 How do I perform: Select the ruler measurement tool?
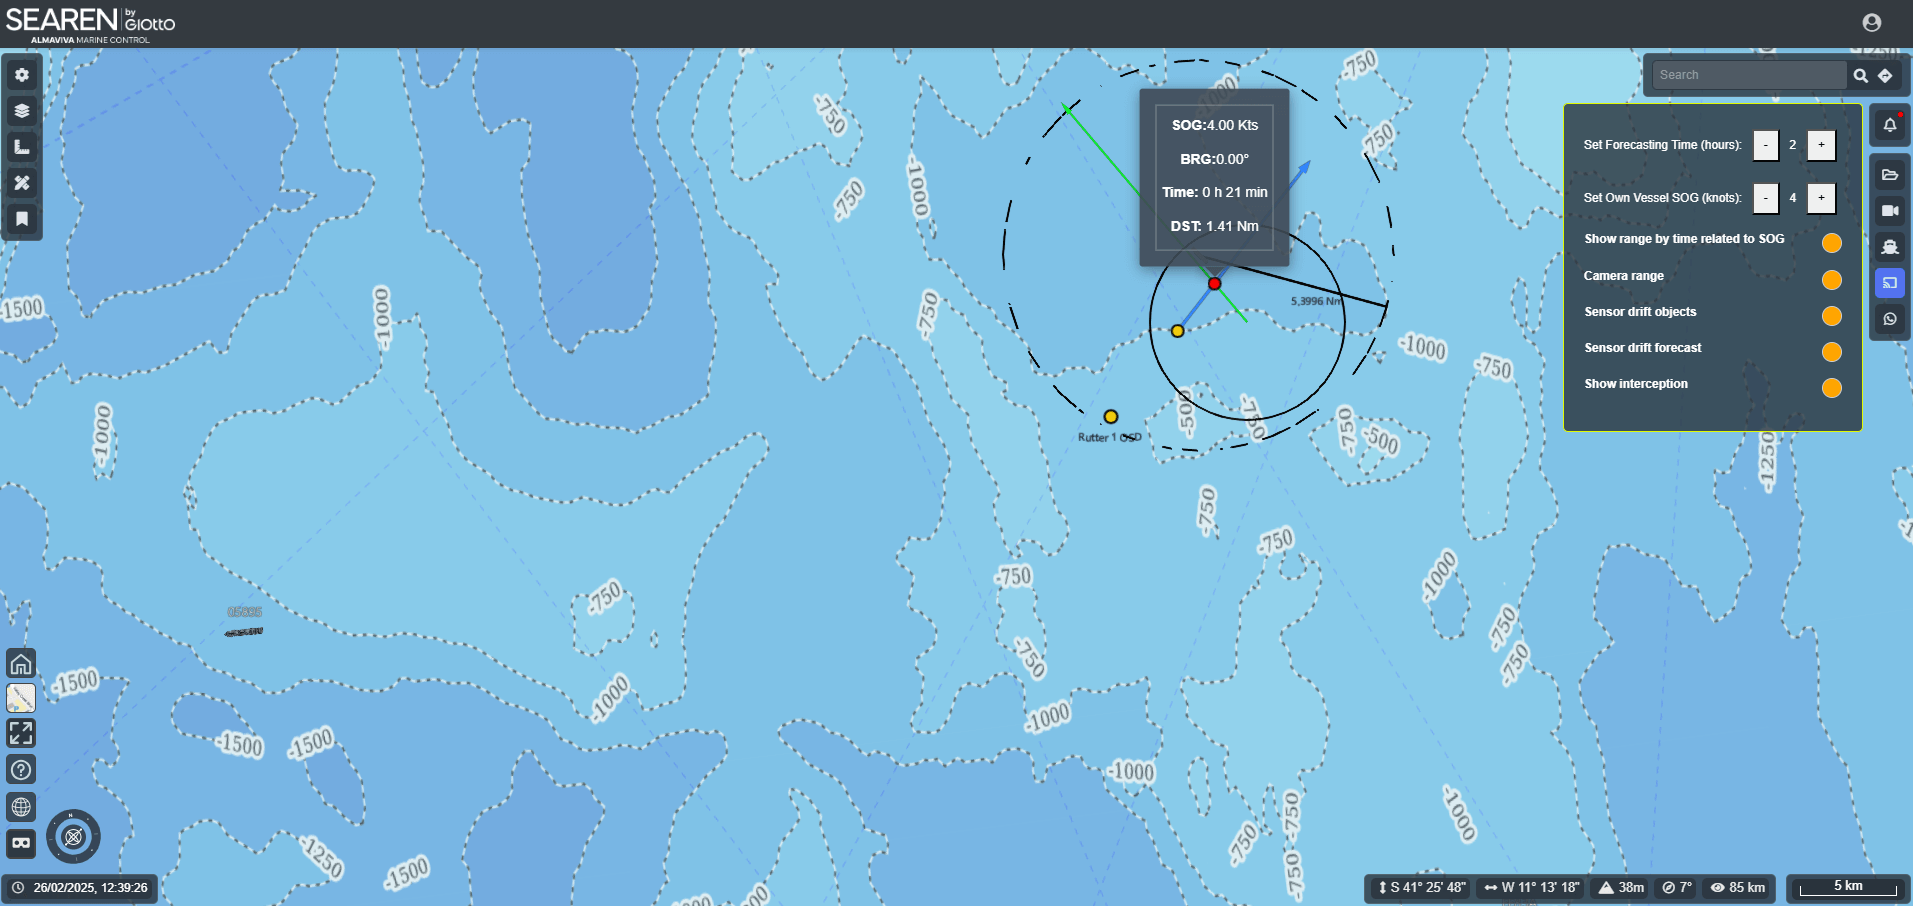pyautogui.click(x=22, y=147)
